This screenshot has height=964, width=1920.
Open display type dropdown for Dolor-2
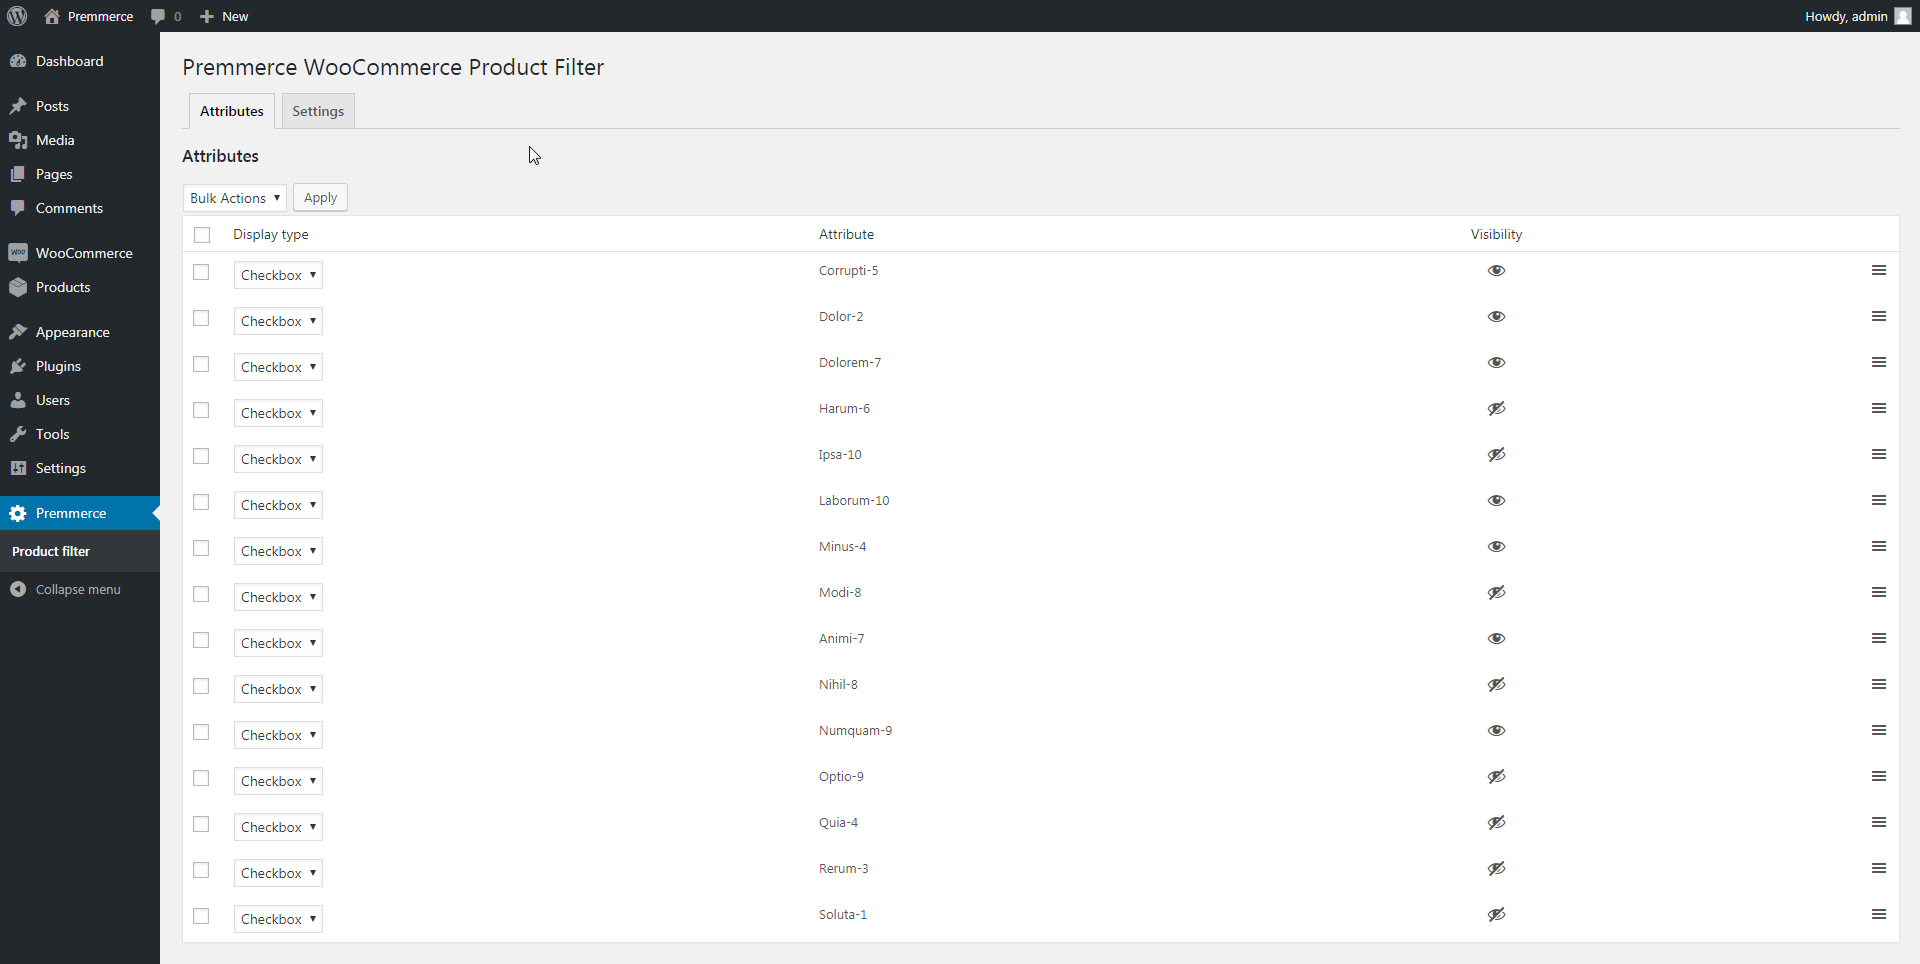coord(278,321)
